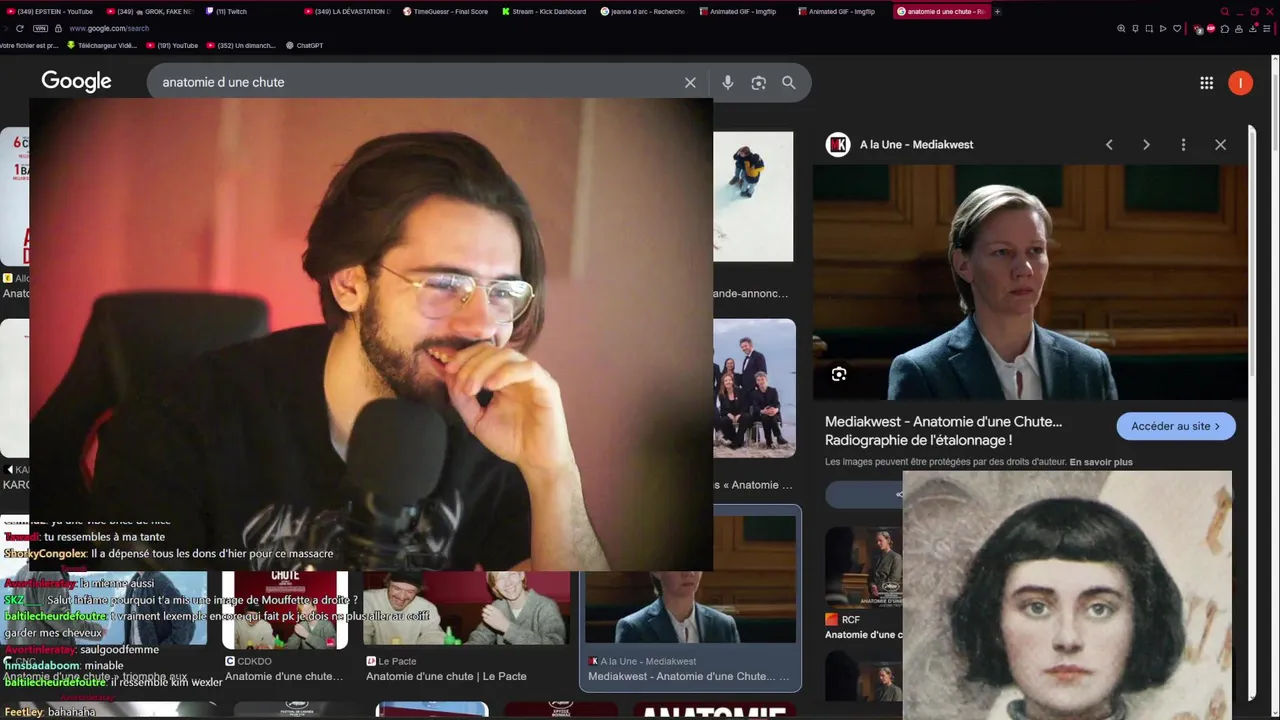Switch to the TimeGuessr - Final Score tab

[x=447, y=12]
